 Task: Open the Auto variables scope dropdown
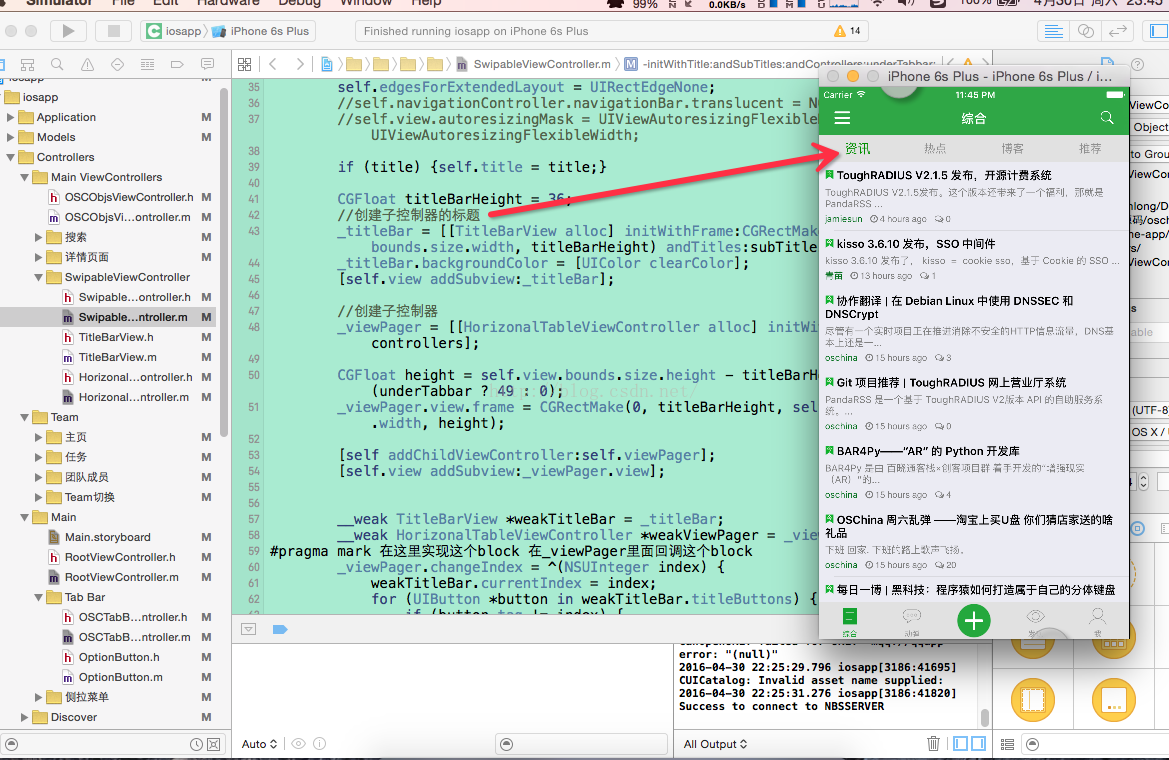[x=259, y=744]
